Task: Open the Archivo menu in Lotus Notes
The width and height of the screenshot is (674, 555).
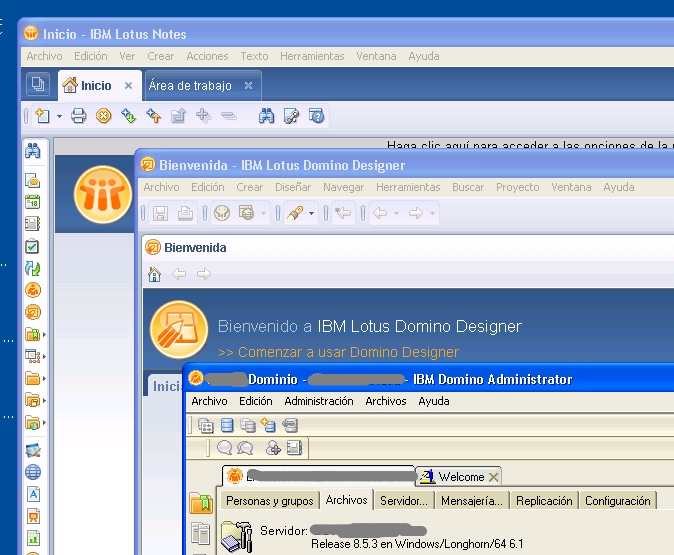Action: [44, 56]
